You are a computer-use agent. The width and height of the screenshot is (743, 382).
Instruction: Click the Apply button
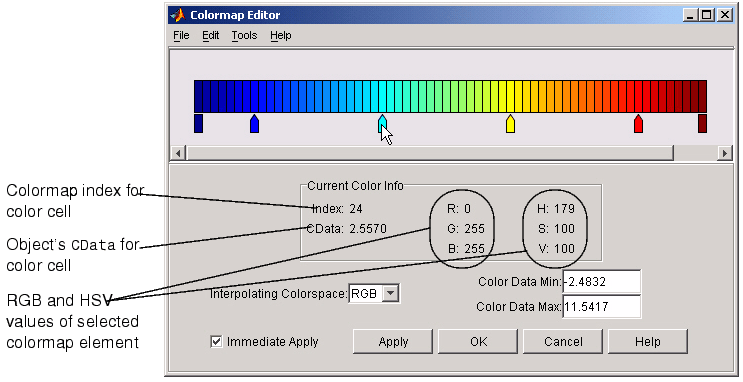point(393,342)
